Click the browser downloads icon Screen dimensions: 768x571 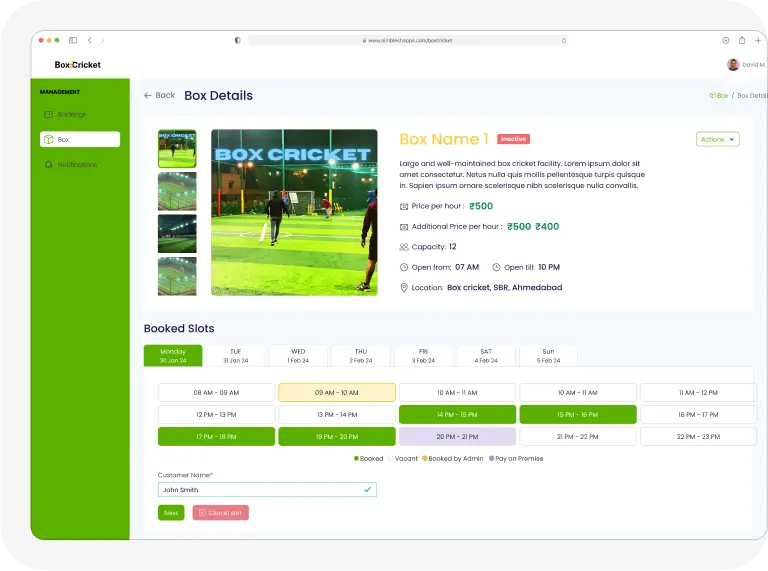click(726, 40)
